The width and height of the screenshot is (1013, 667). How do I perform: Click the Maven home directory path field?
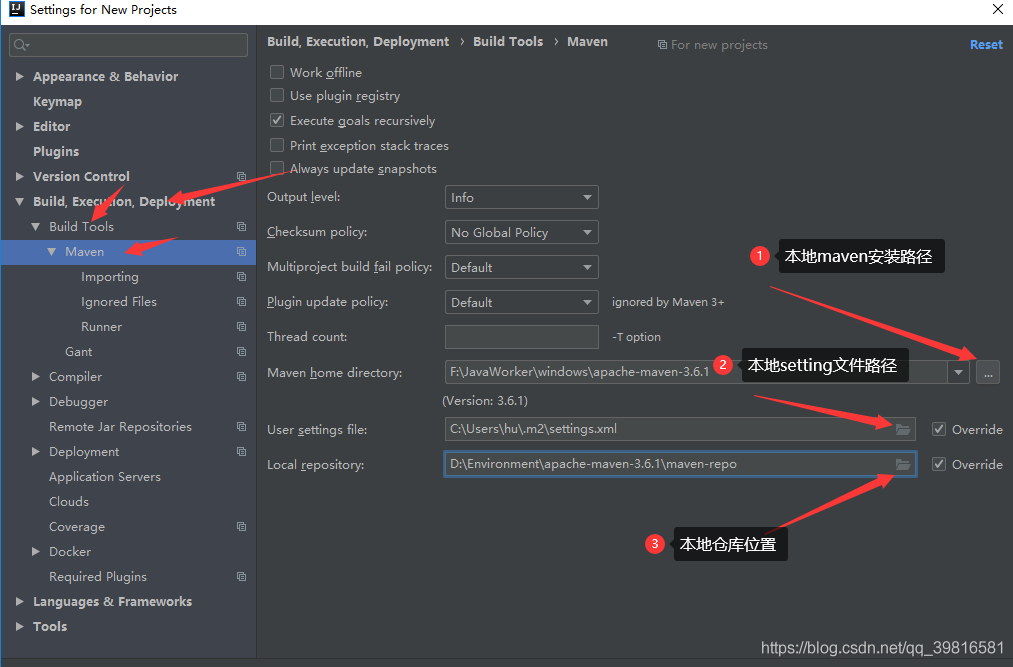(696, 372)
